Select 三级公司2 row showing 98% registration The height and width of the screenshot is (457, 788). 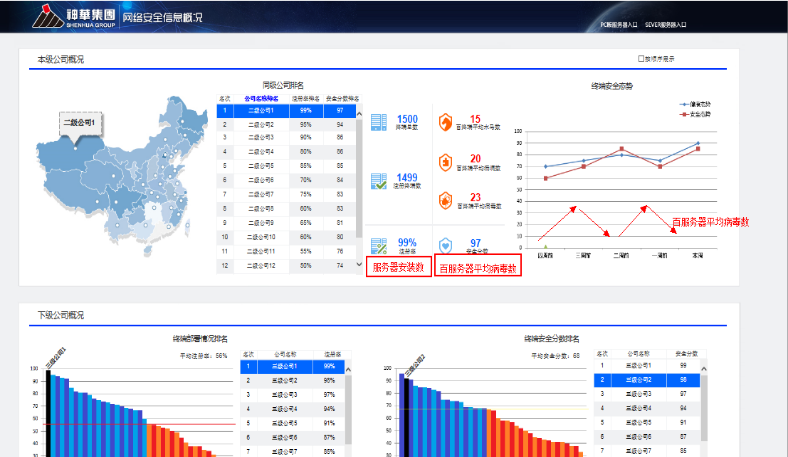coord(292,381)
